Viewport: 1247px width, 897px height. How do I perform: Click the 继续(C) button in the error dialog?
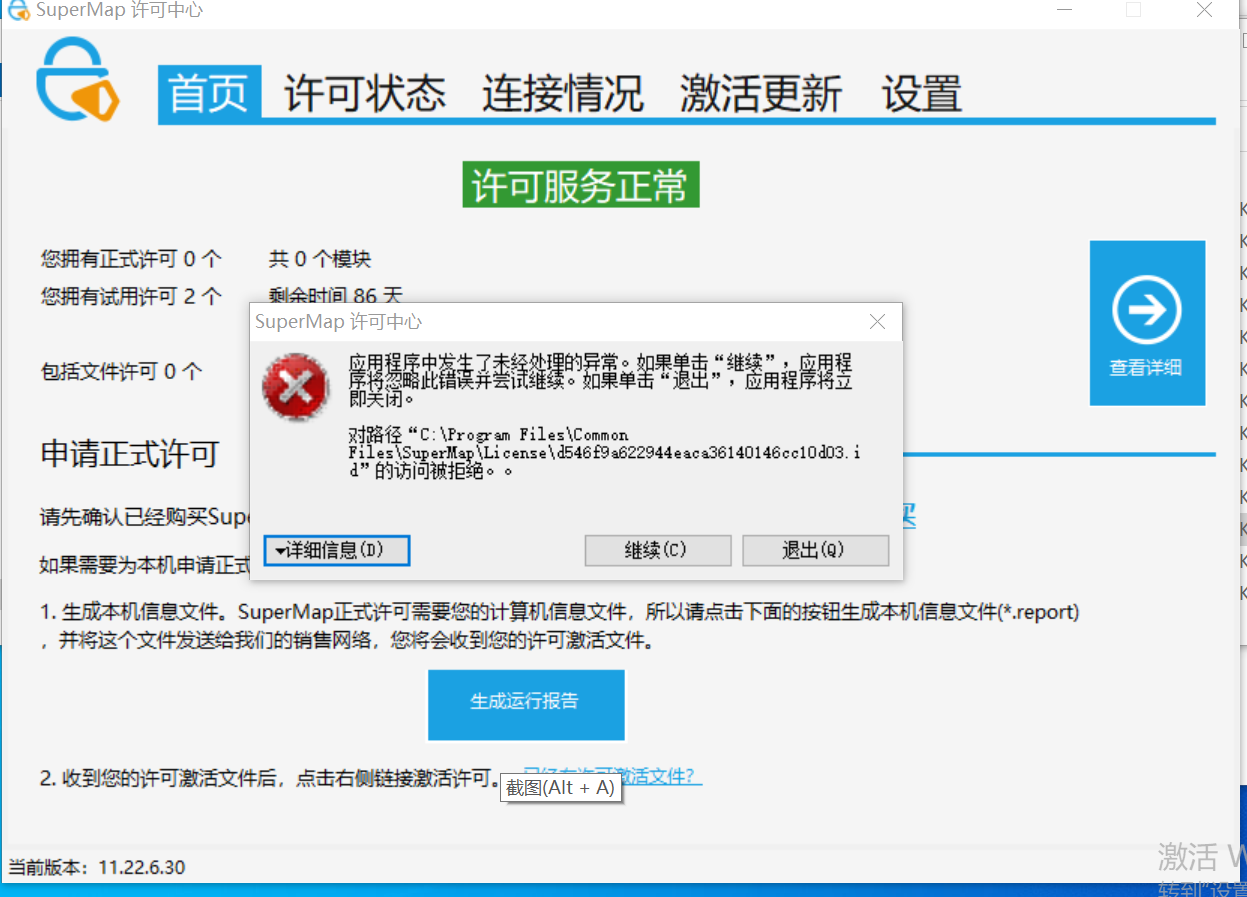click(657, 550)
